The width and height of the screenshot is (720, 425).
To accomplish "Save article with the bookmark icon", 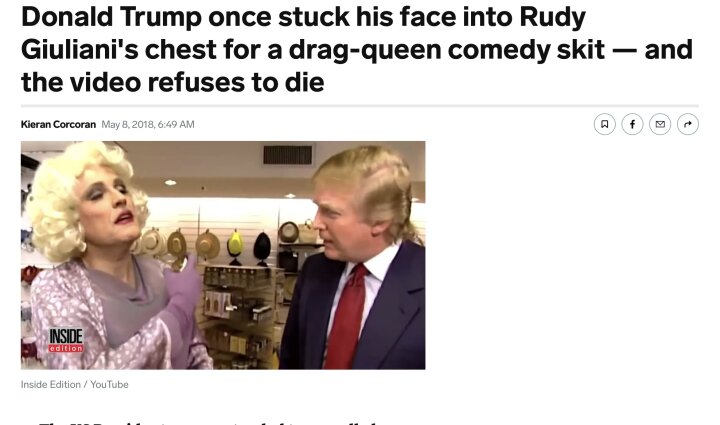I will (x=604, y=124).
